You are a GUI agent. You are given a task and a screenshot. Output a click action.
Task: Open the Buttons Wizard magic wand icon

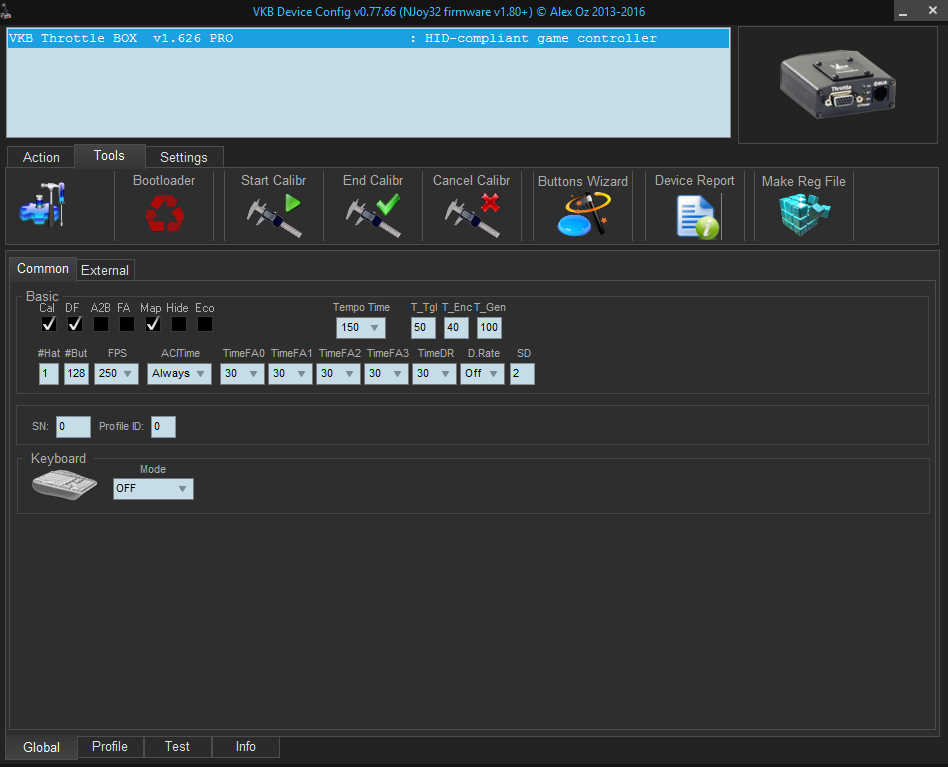coord(583,213)
